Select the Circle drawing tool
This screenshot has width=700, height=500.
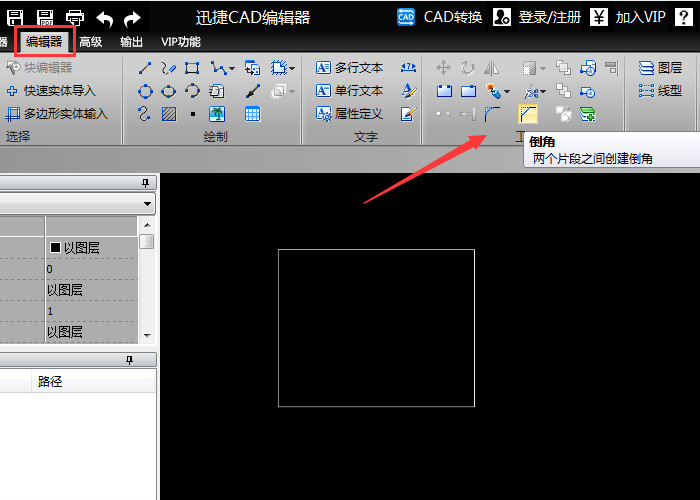click(x=145, y=92)
